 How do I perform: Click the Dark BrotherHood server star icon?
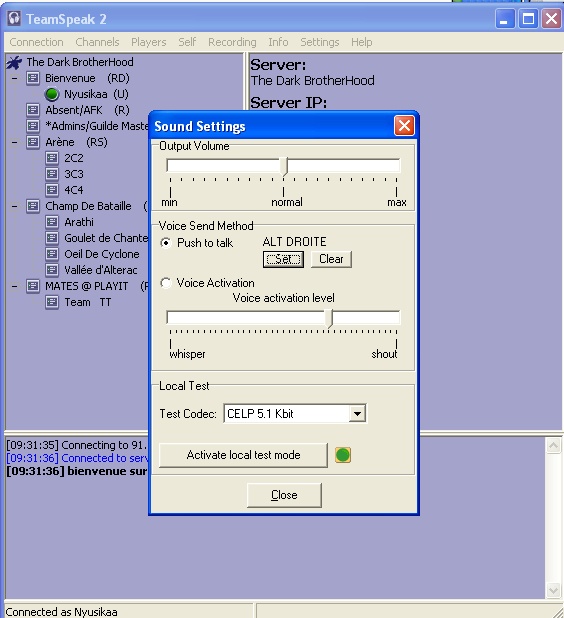14,62
